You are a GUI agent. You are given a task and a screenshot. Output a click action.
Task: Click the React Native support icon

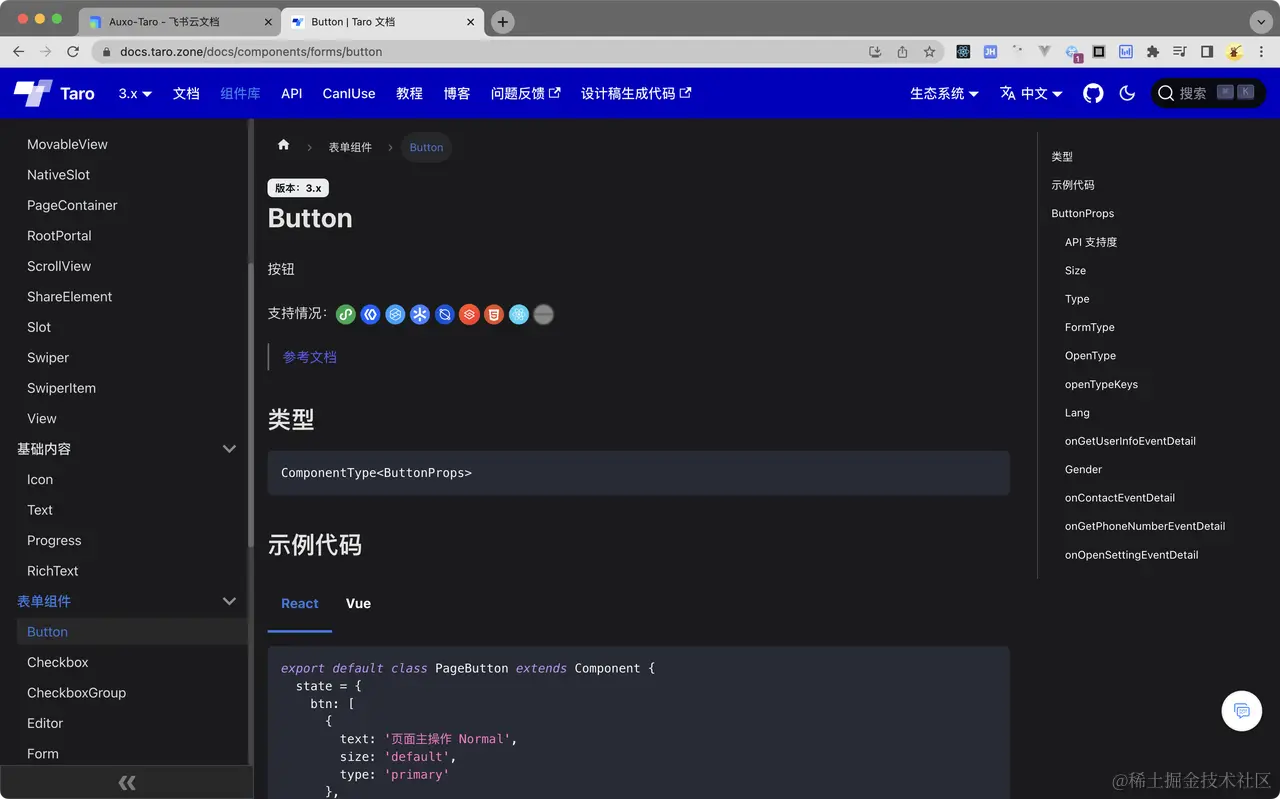pyautogui.click(x=519, y=314)
